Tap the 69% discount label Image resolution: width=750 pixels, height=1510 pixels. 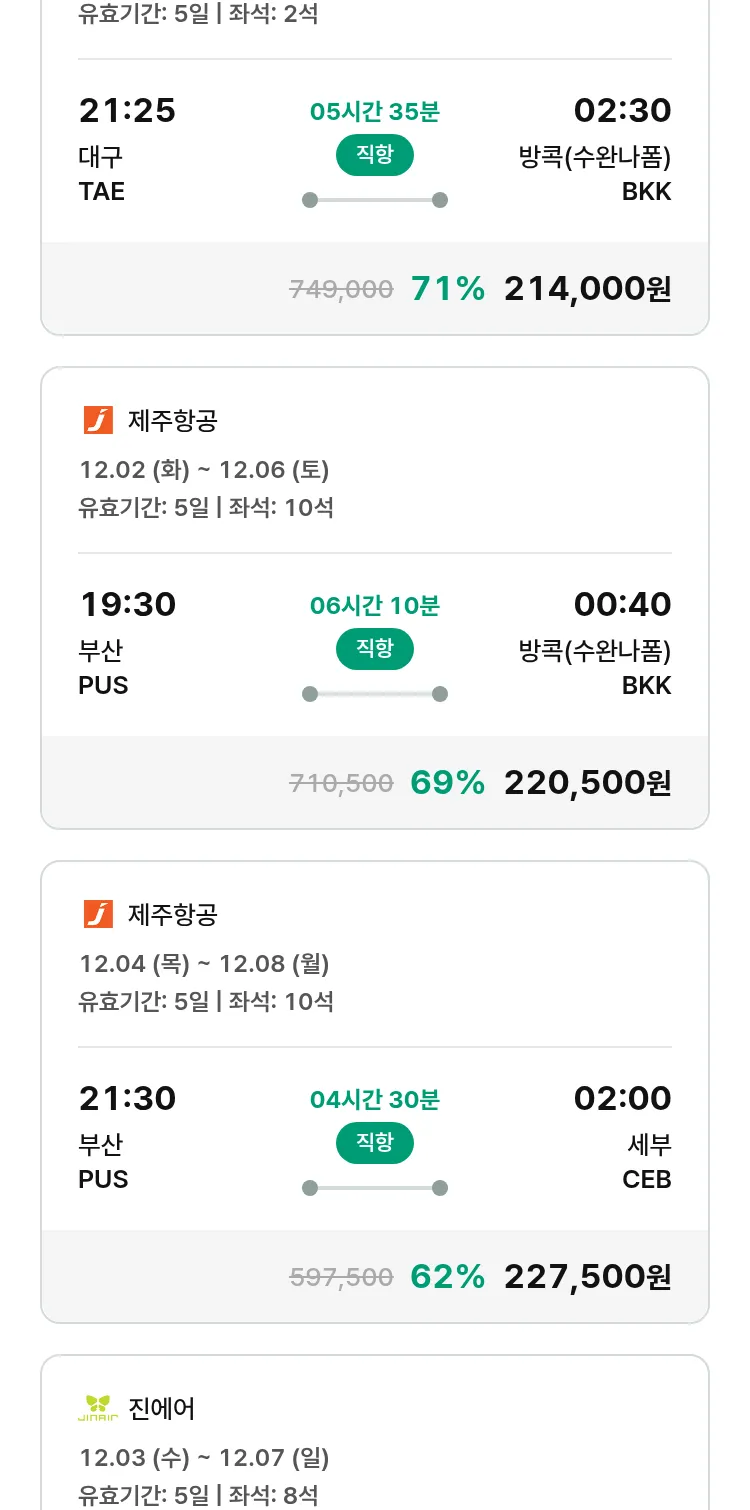(447, 783)
